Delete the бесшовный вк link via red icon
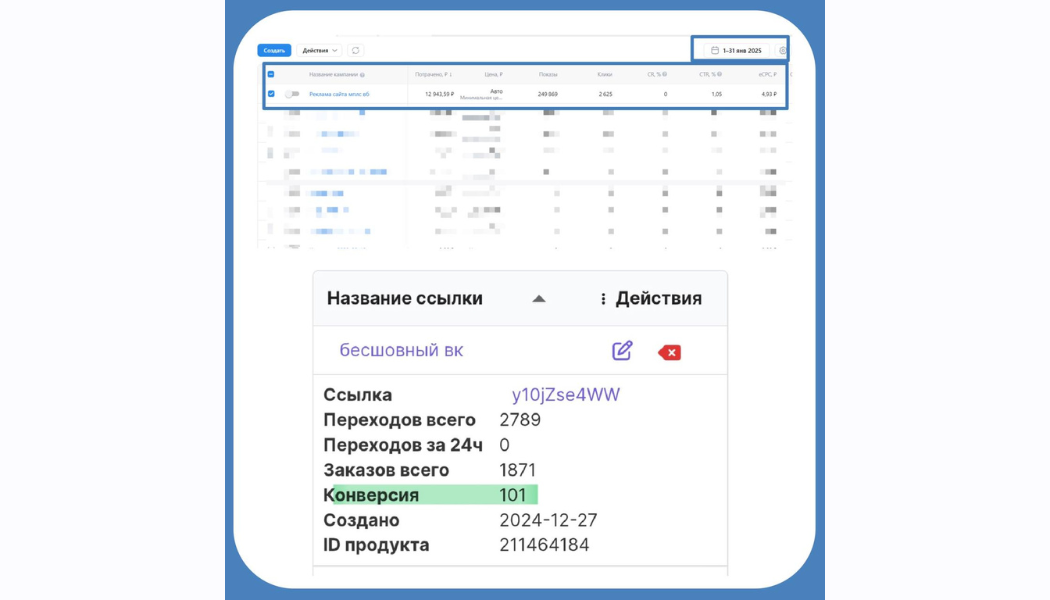Screen dimensions: 1050x600 pos(668,352)
